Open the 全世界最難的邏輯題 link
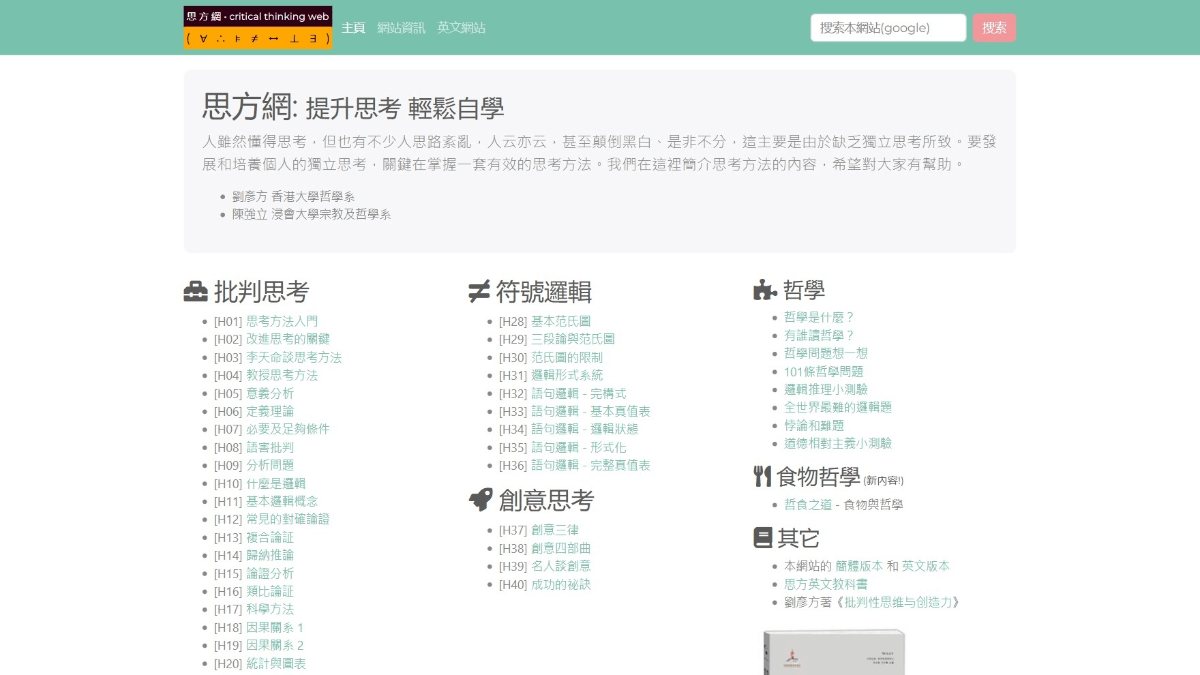The height and width of the screenshot is (675, 1200). (837, 408)
